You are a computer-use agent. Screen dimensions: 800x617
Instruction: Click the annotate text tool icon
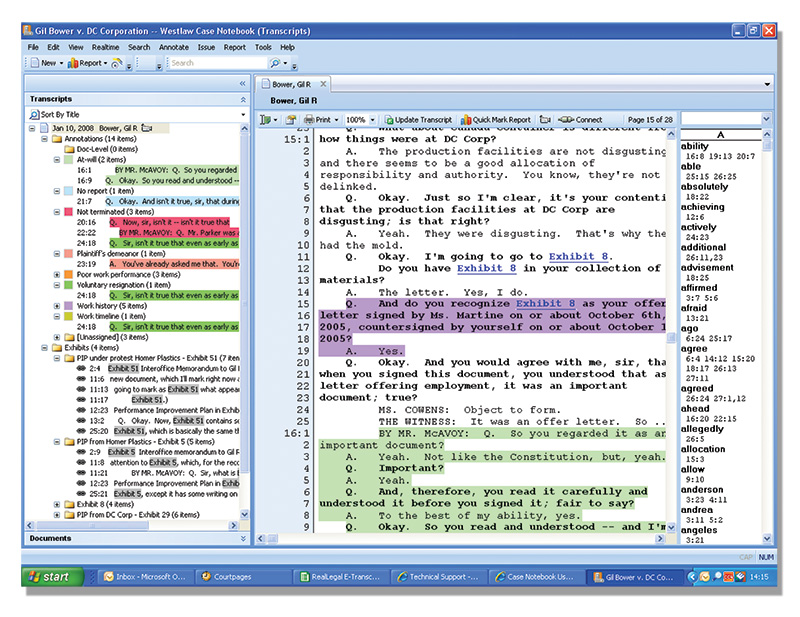(265, 120)
